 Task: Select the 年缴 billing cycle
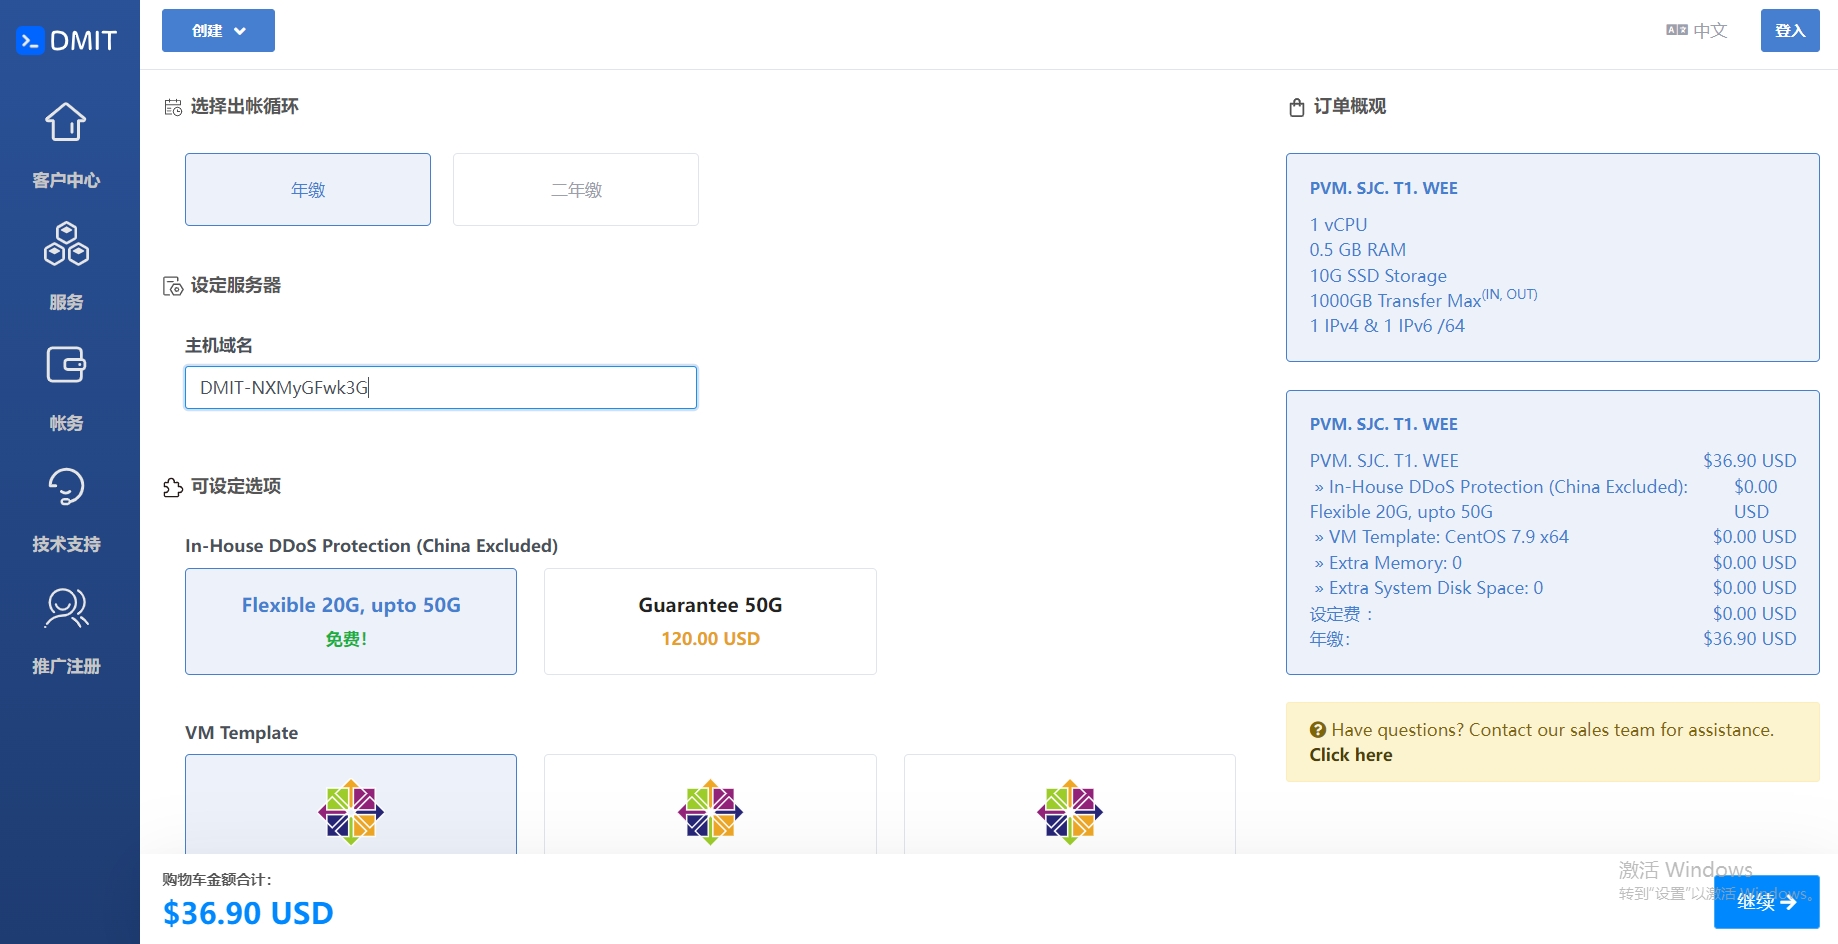308,189
